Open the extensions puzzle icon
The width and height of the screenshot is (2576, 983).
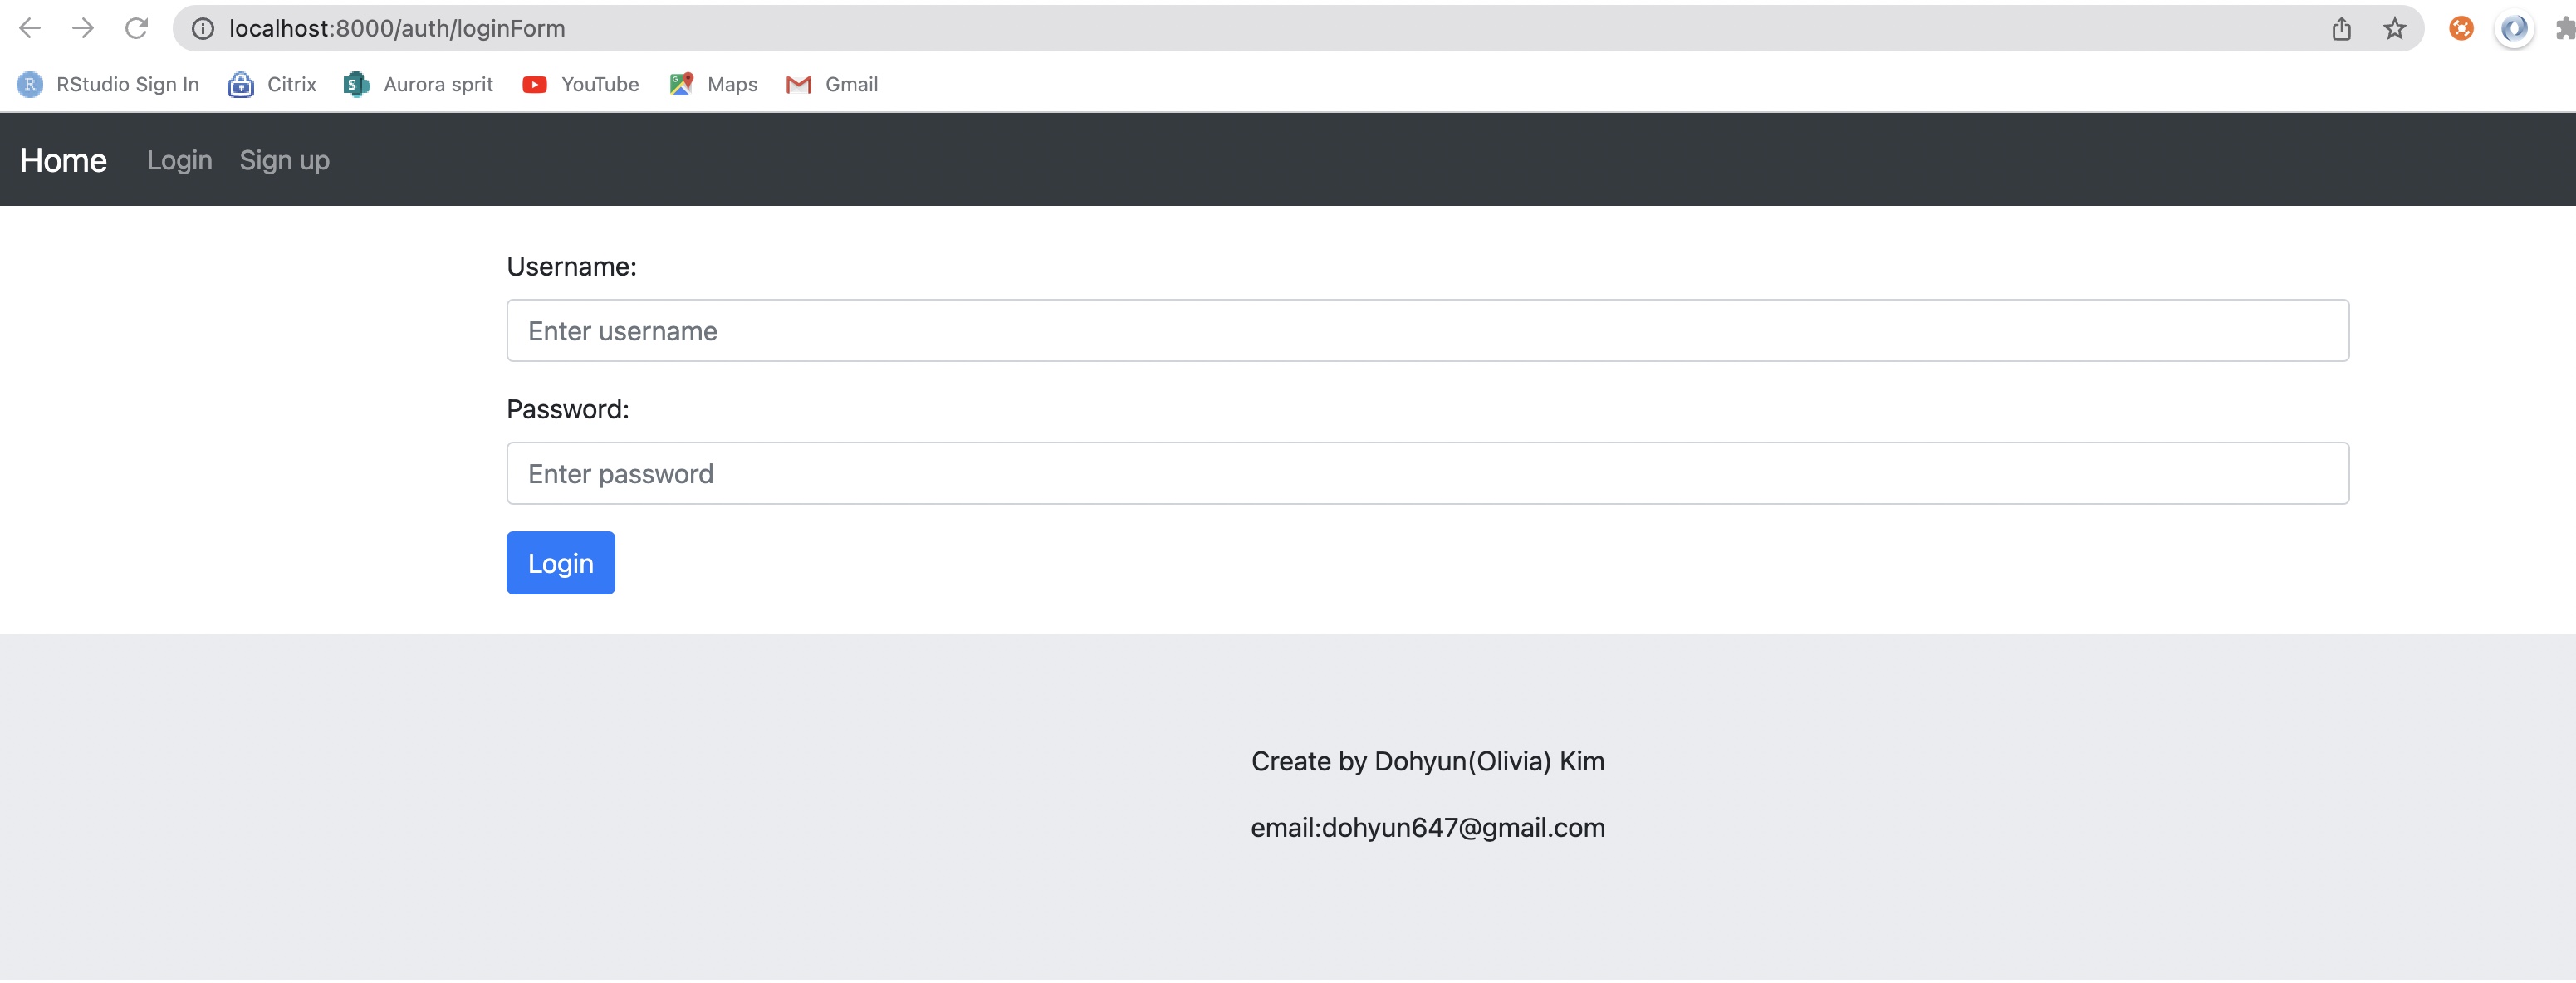point(2565,29)
